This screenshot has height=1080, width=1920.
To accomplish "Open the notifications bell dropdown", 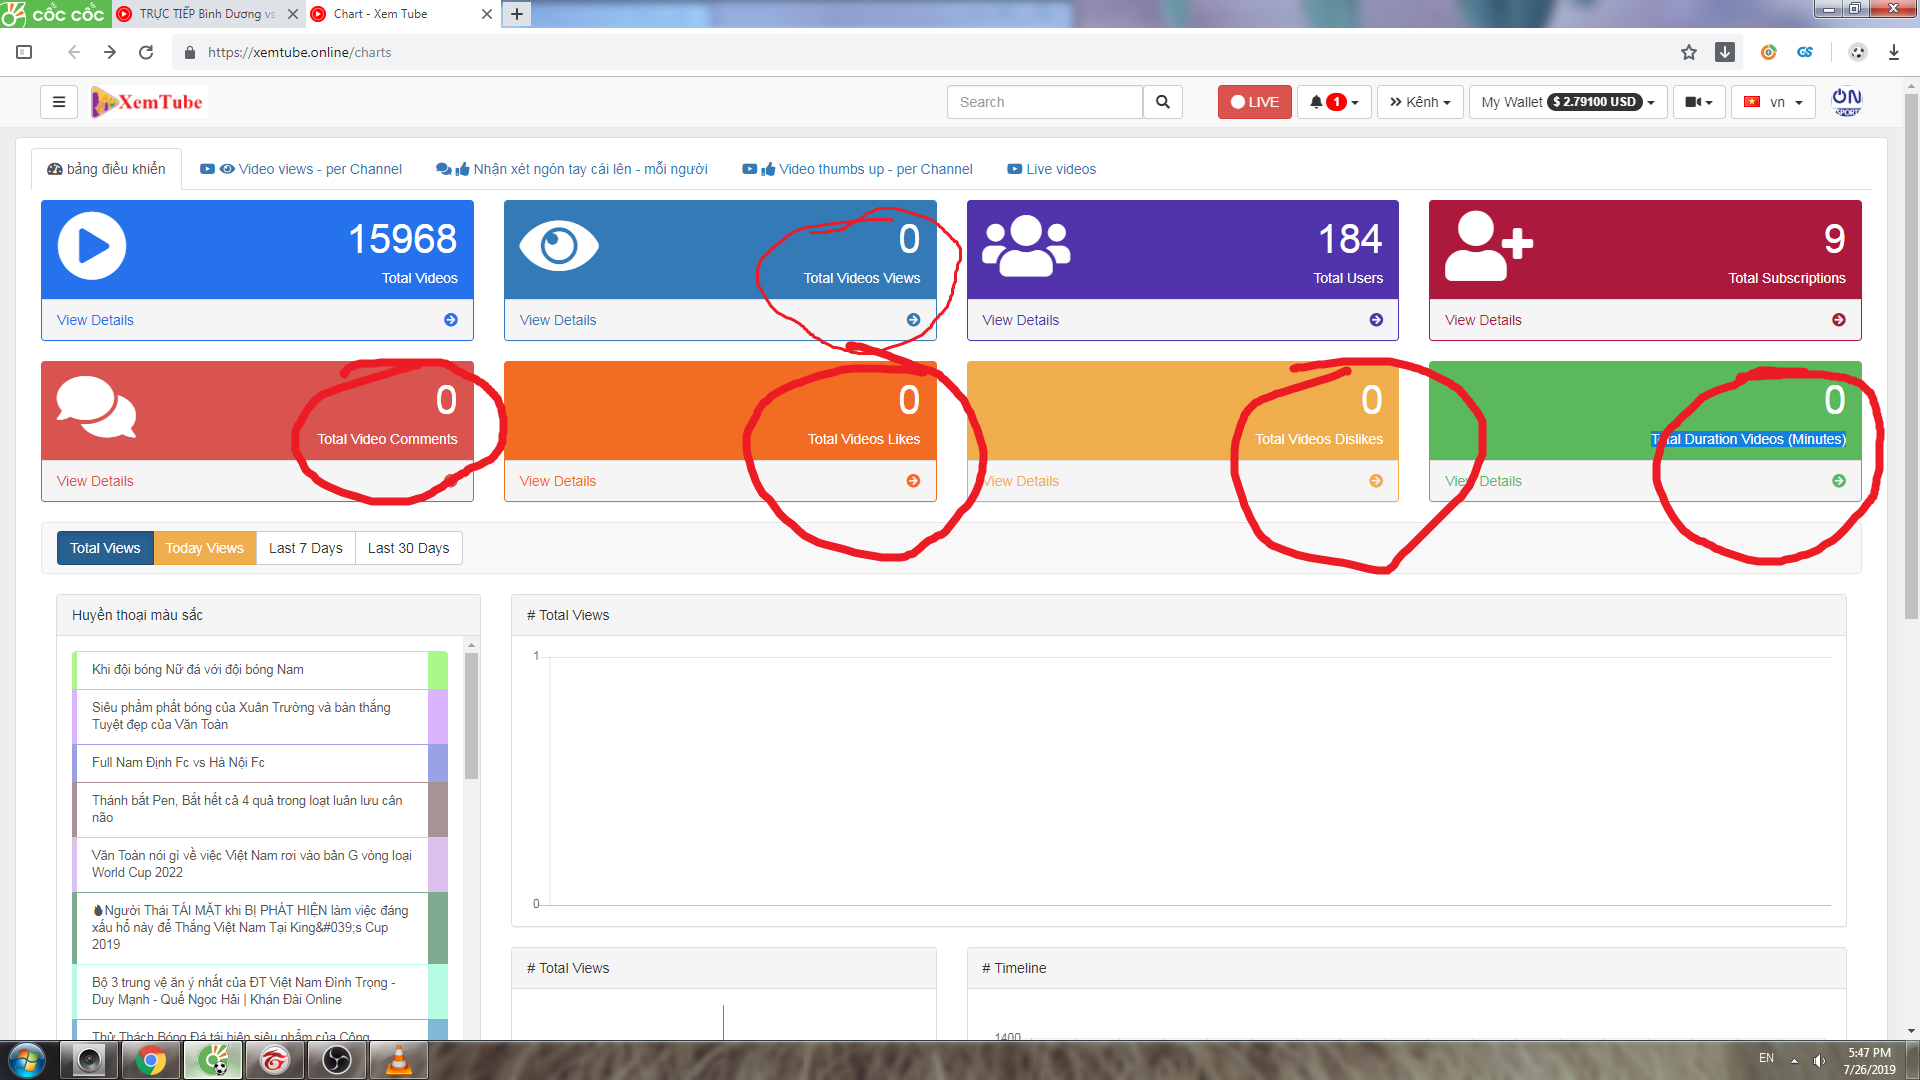I will click(x=1334, y=102).
